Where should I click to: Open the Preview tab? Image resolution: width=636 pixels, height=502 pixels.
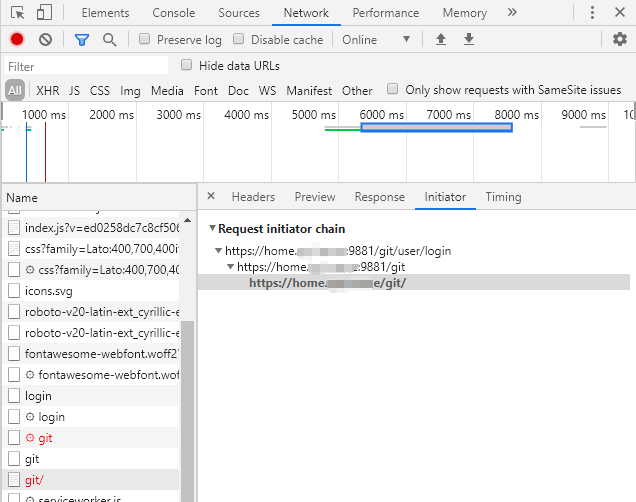[315, 197]
